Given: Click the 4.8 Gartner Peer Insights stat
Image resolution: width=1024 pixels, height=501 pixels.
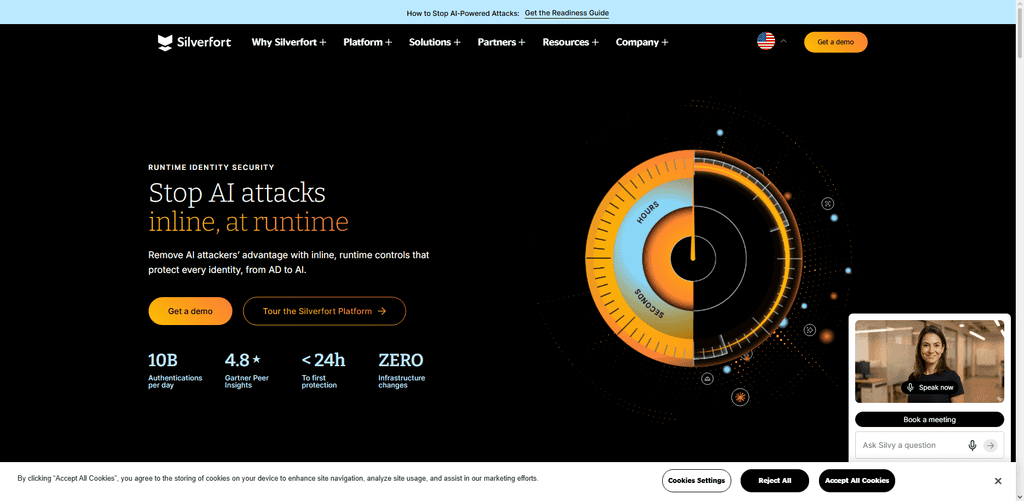Looking at the screenshot, I should tap(247, 370).
